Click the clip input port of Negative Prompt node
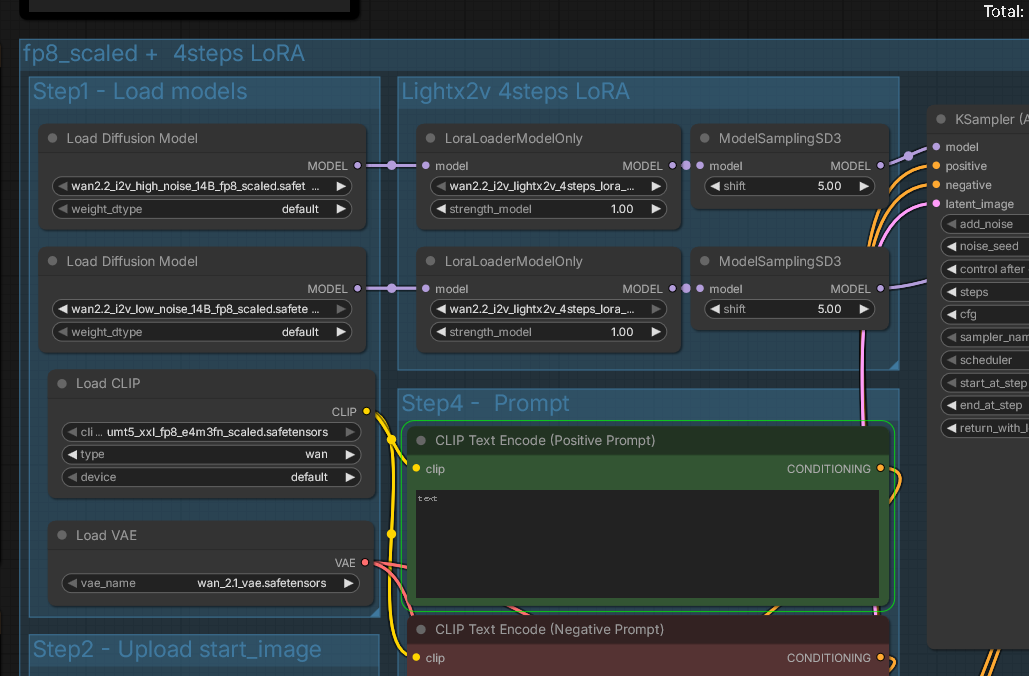 (416, 658)
